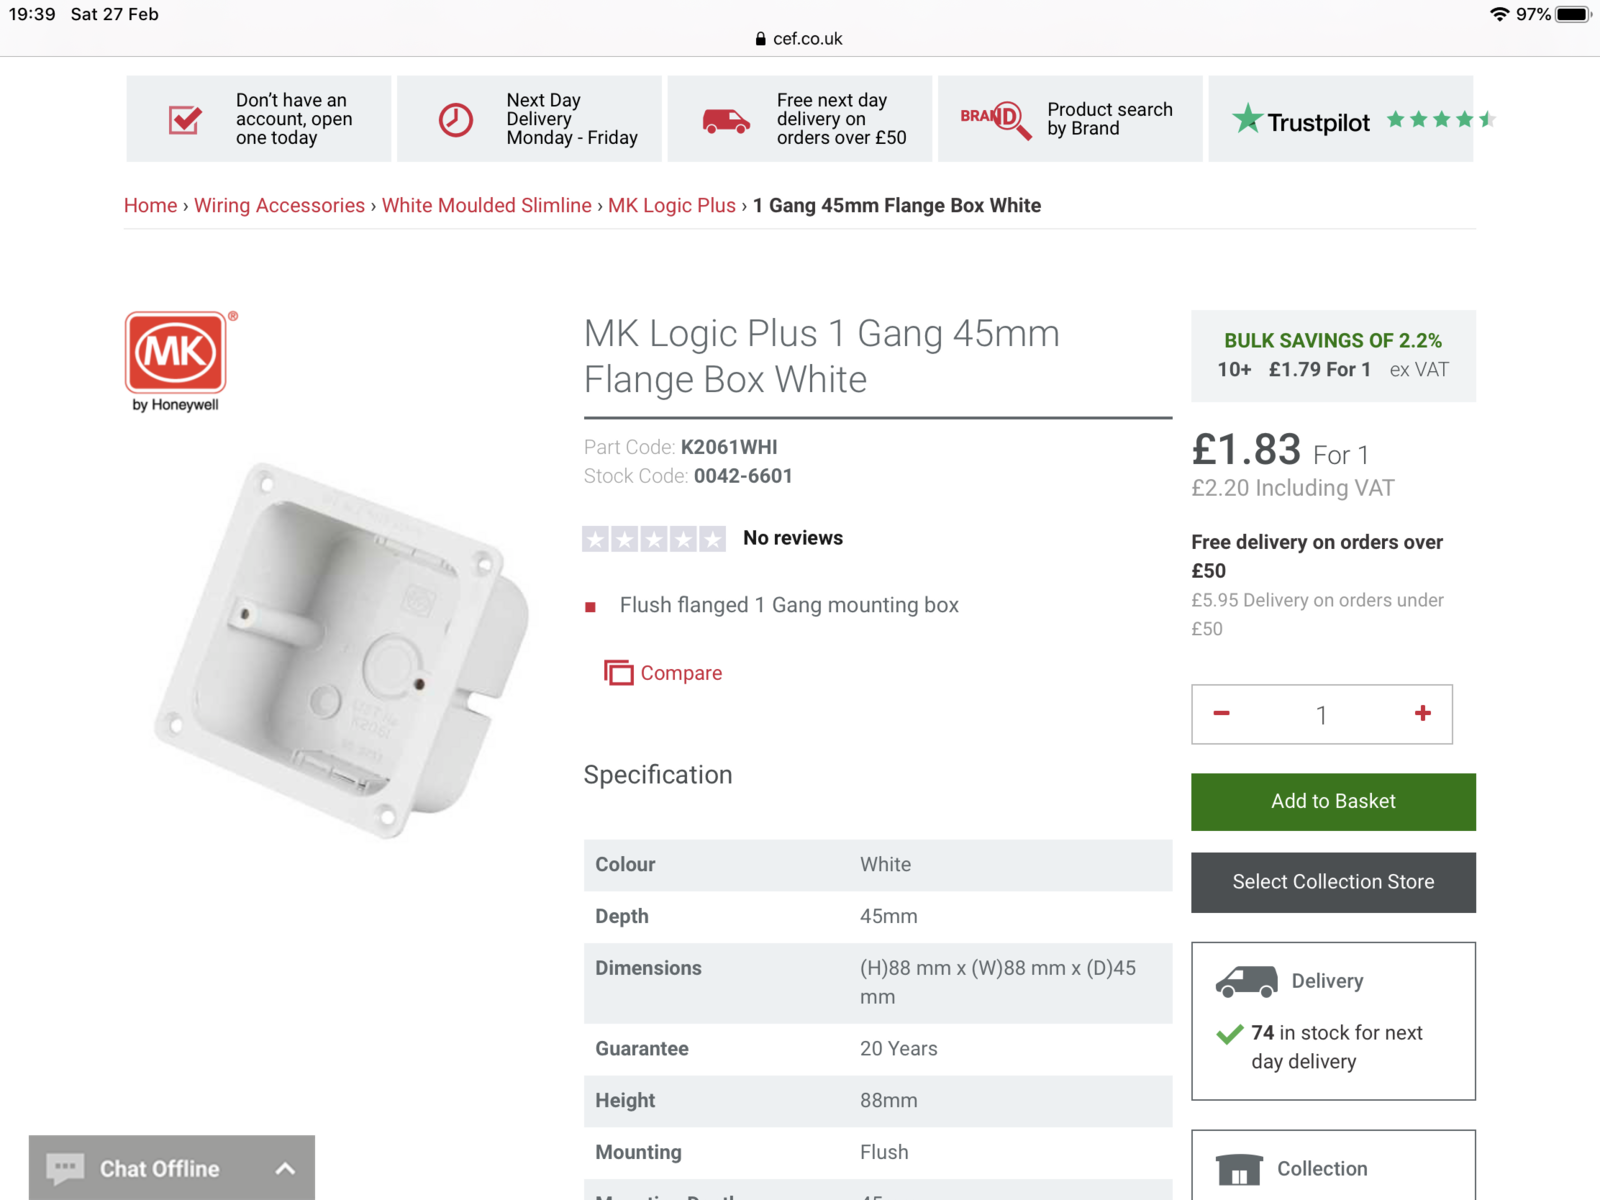The image size is (1600, 1200).
Task: Click the Compare icon
Action: point(618,673)
